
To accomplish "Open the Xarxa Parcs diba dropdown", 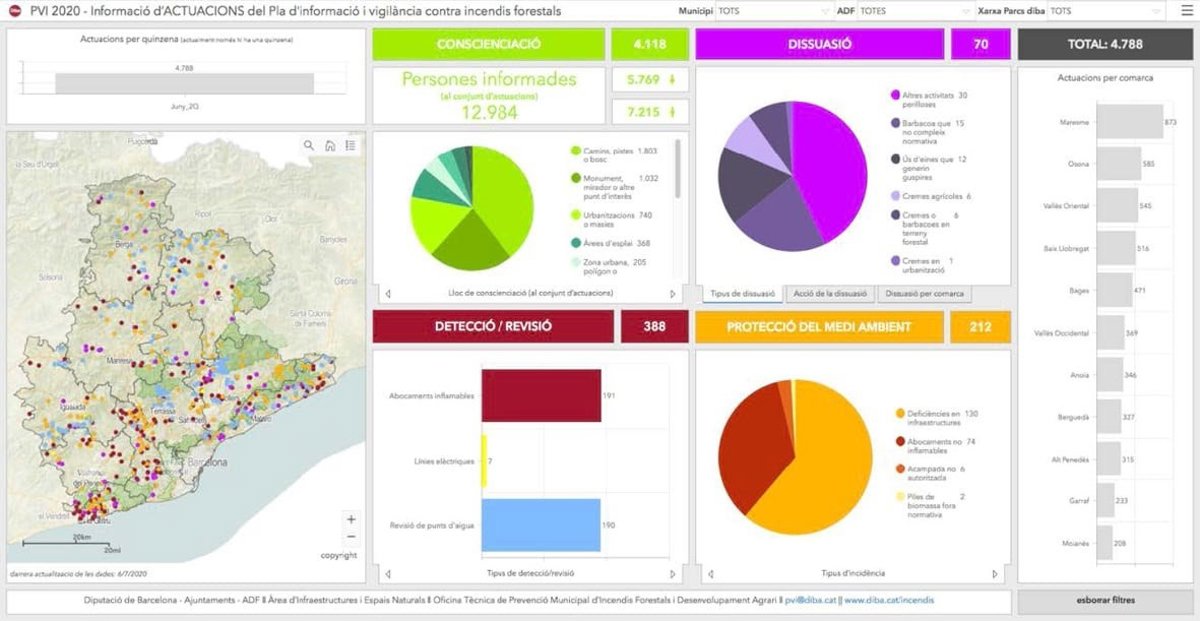I will pos(1105,11).
